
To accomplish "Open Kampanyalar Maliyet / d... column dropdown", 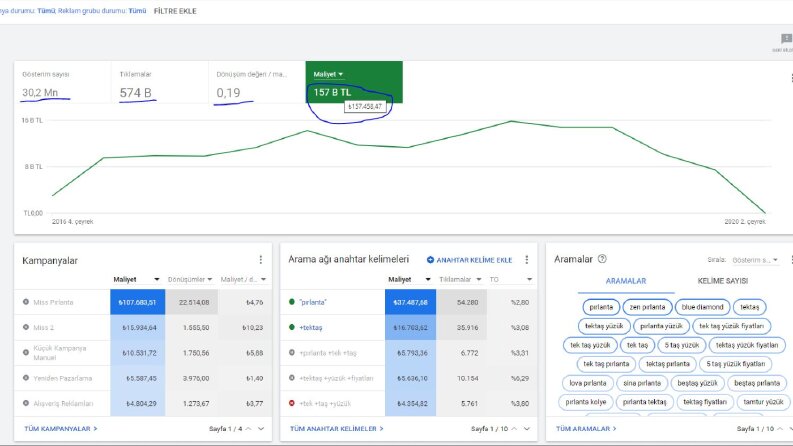I will pyautogui.click(x=263, y=279).
